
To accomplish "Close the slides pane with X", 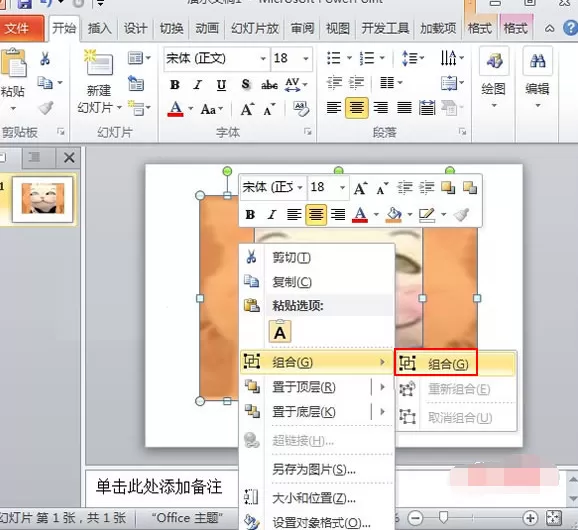I will pos(69,158).
